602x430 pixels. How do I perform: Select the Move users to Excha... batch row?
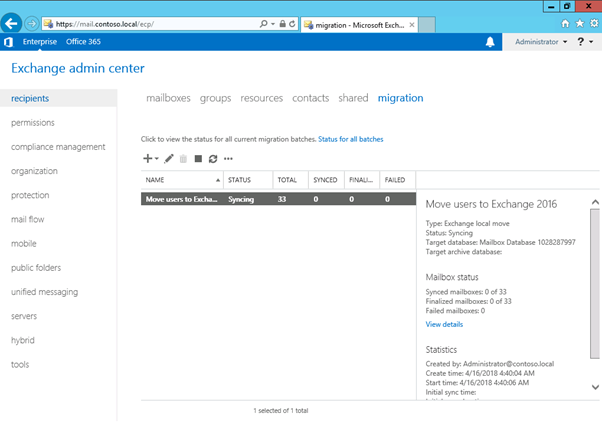pos(278,199)
